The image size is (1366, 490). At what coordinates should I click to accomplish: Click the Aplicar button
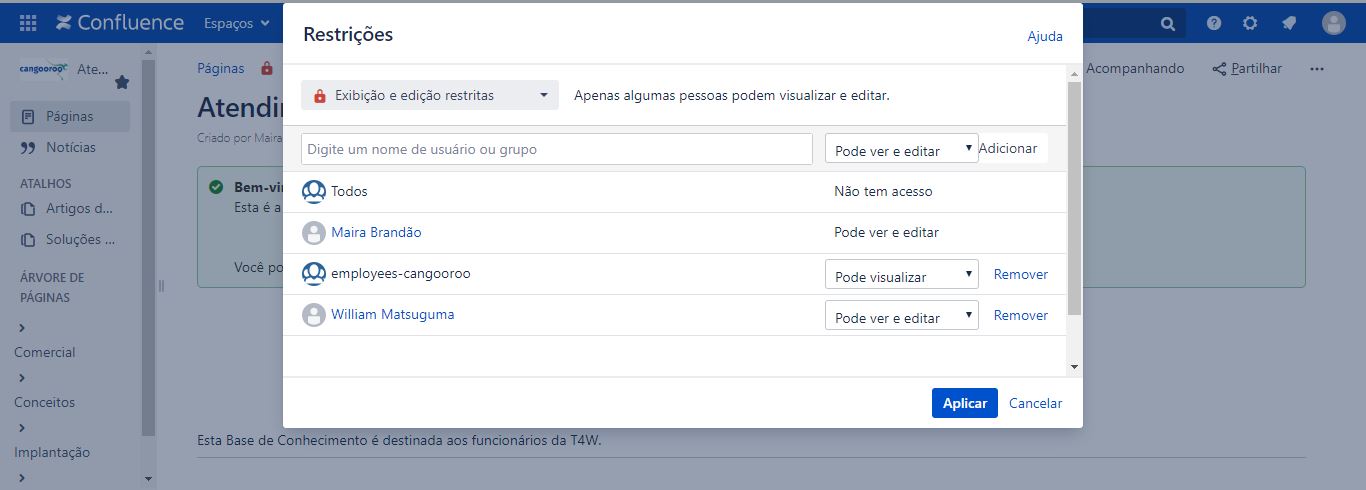(965, 403)
